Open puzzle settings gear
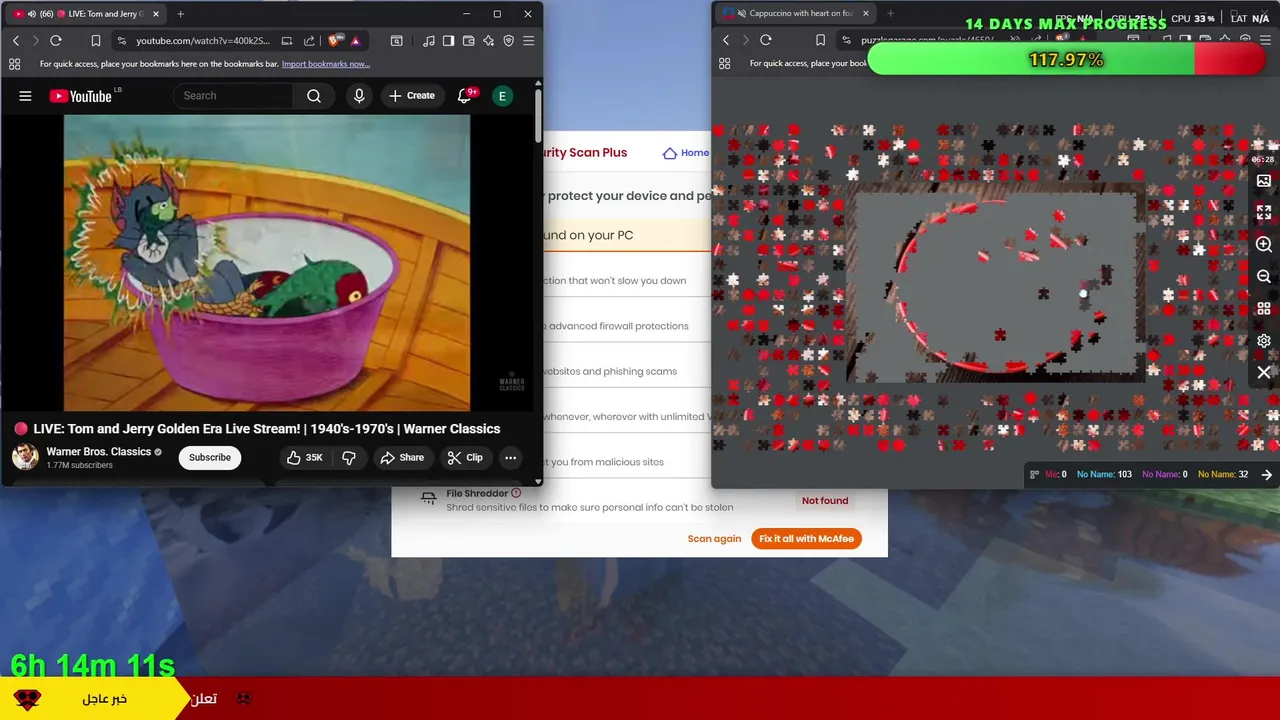Viewport: 1280px width, 720px height. click(x=1264, y=341)
